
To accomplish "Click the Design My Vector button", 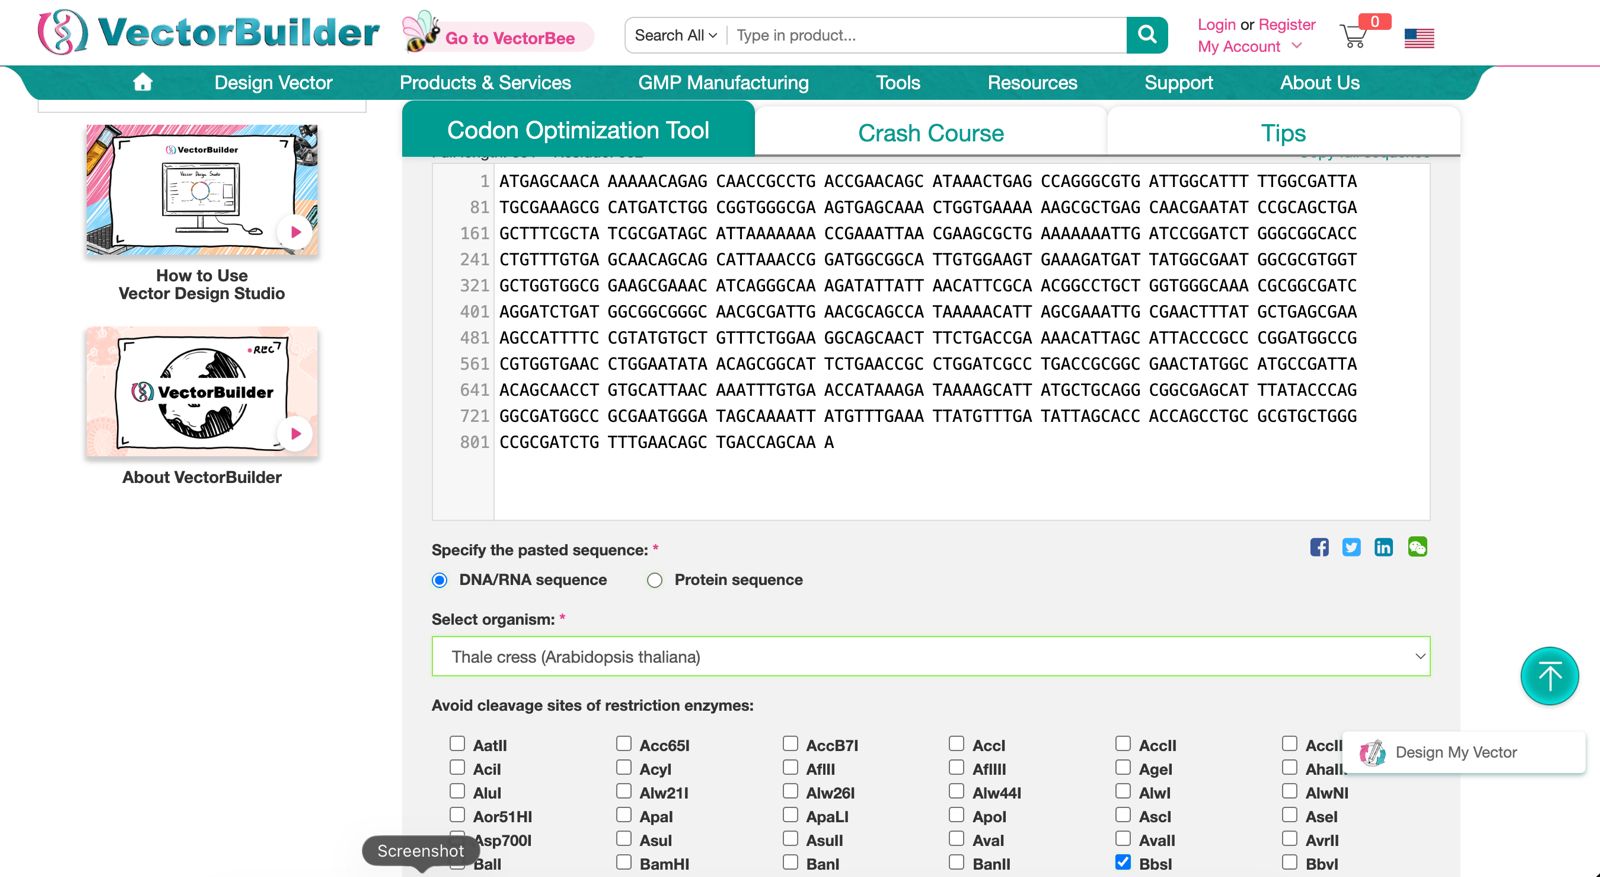I will 1464,752.
